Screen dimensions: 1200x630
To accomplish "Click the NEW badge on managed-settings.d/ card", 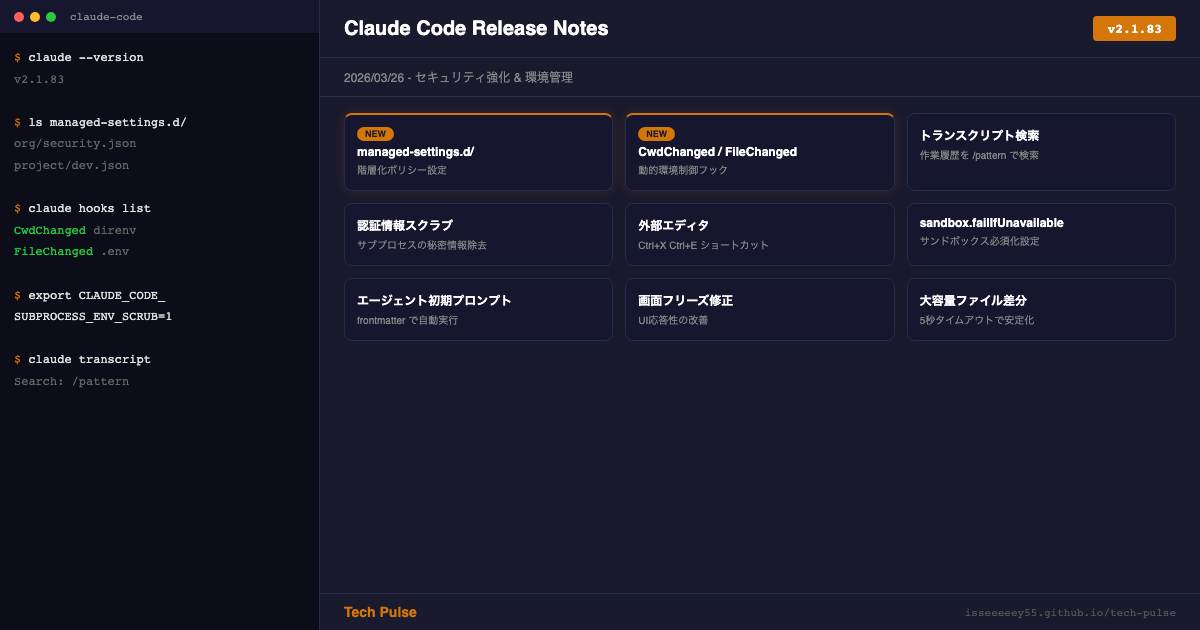I will 375,134.
